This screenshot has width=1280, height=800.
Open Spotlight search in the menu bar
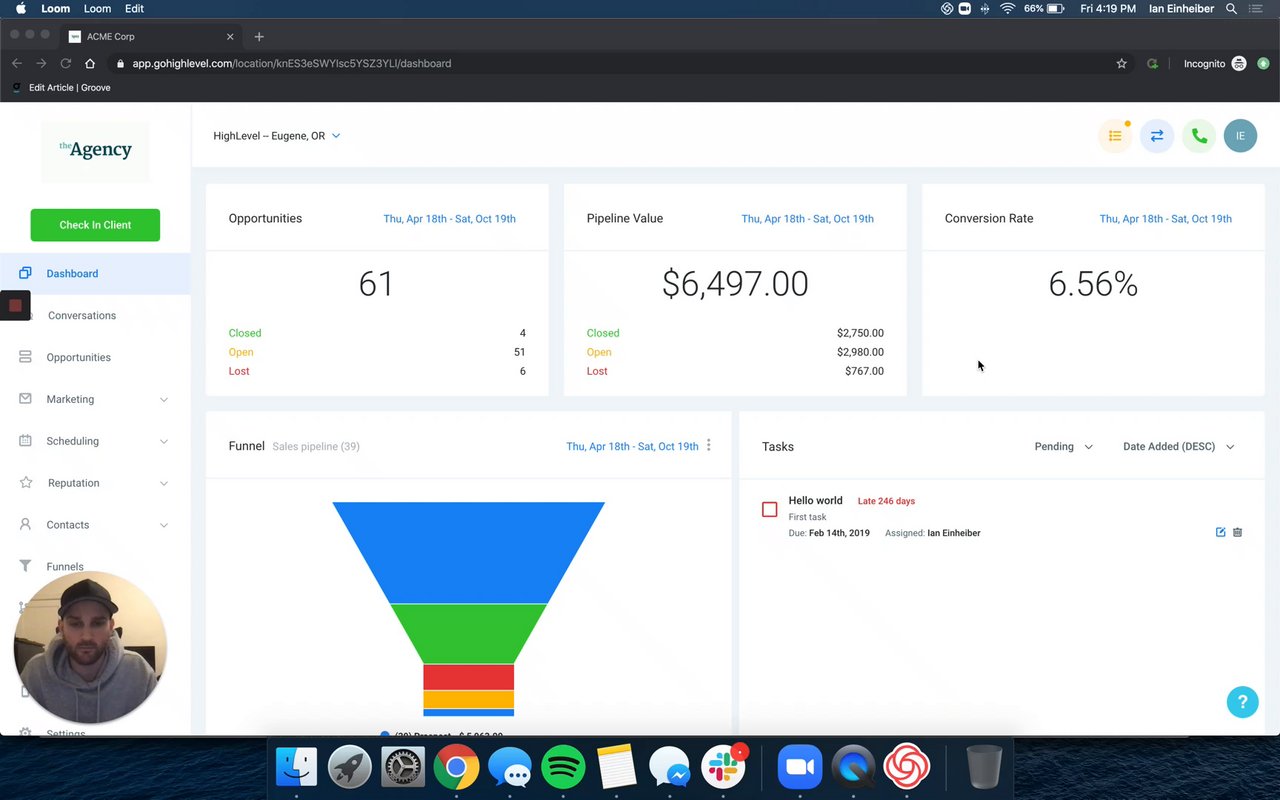(1231, 8)
